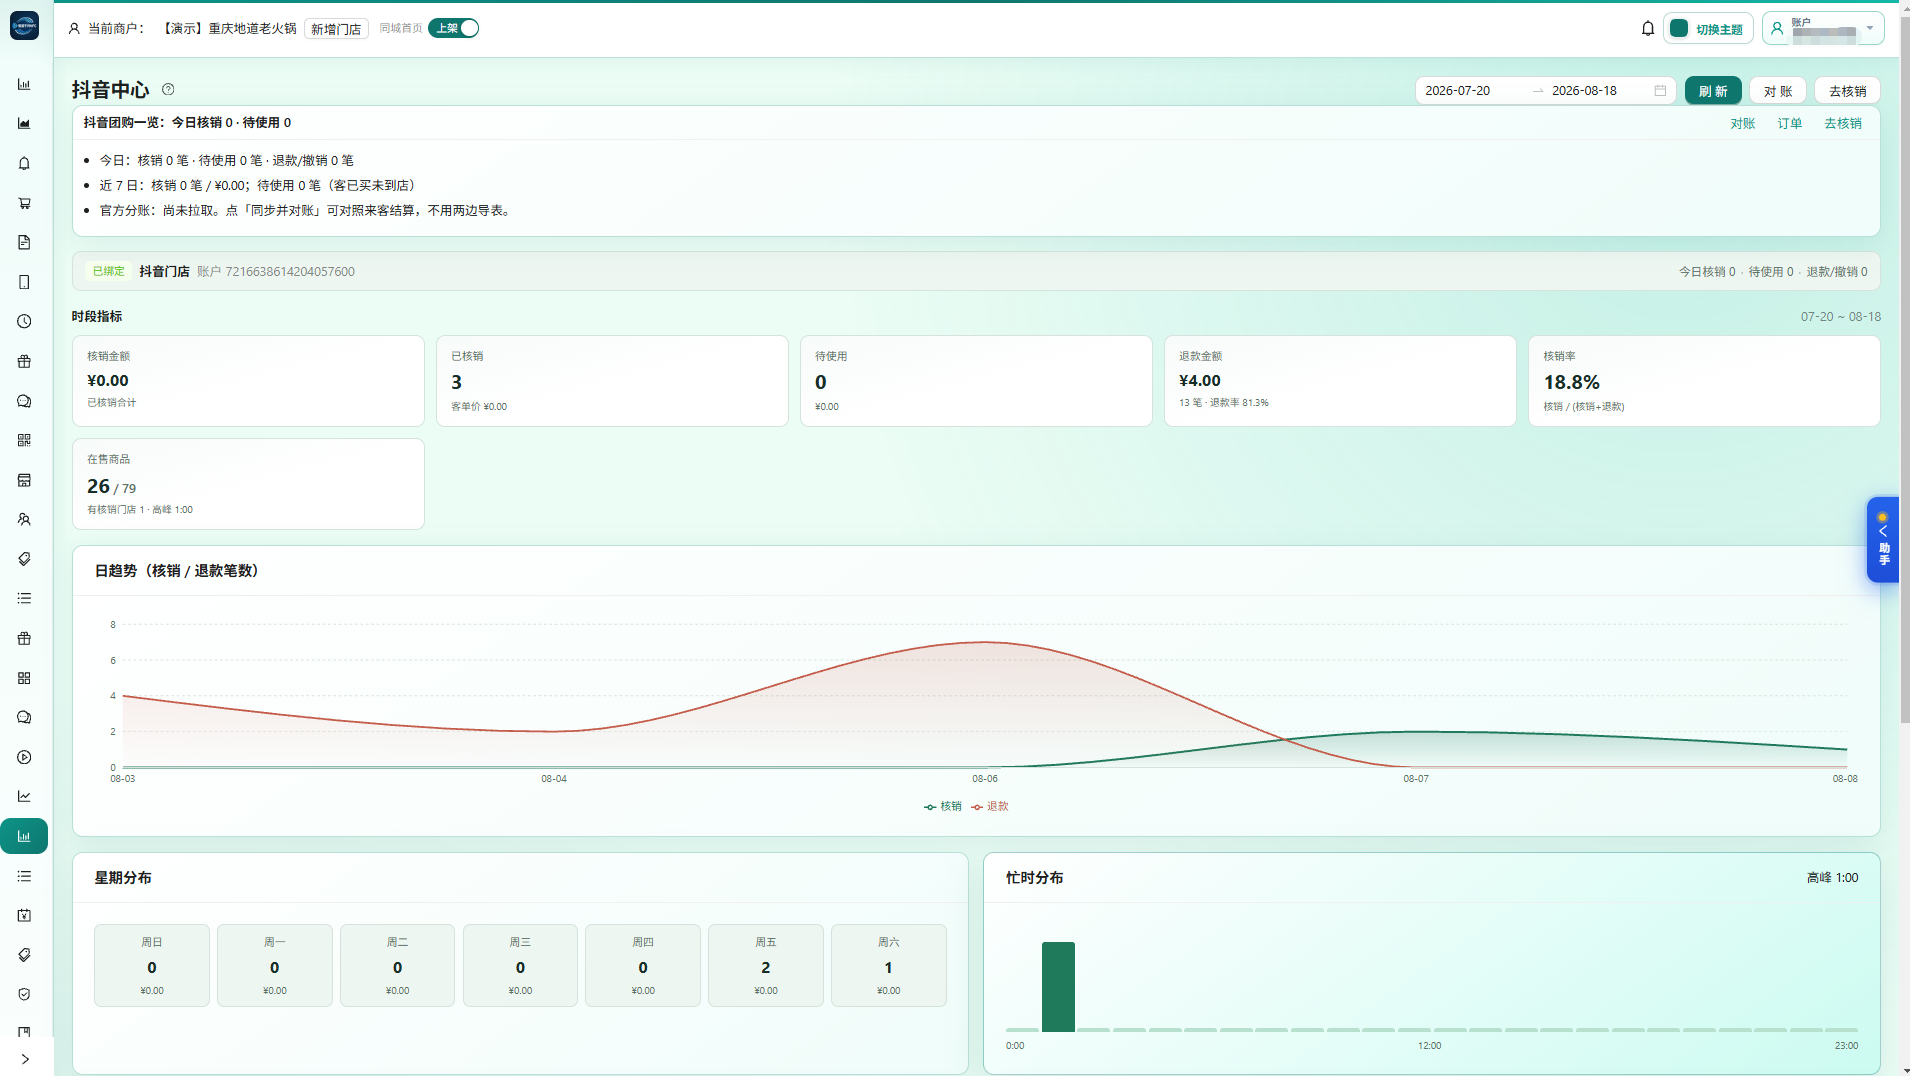Open the line trend chart sidebar icon

point(24,797)
